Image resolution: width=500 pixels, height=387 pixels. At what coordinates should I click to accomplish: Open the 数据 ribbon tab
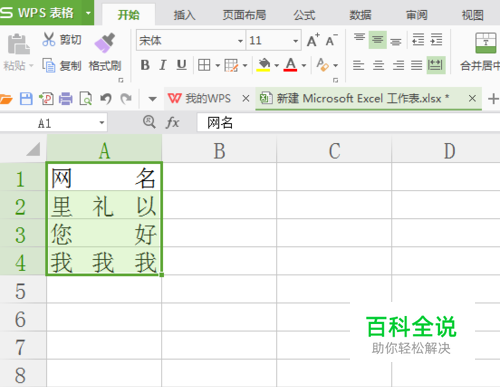point(360,15)
